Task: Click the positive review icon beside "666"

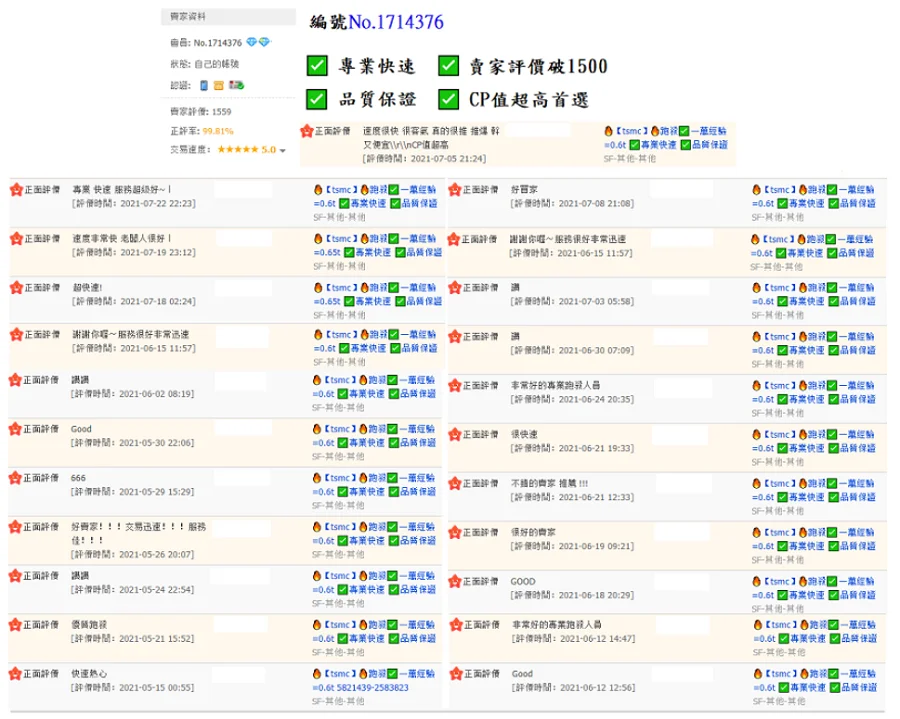Action: click(x=16, y=478)
